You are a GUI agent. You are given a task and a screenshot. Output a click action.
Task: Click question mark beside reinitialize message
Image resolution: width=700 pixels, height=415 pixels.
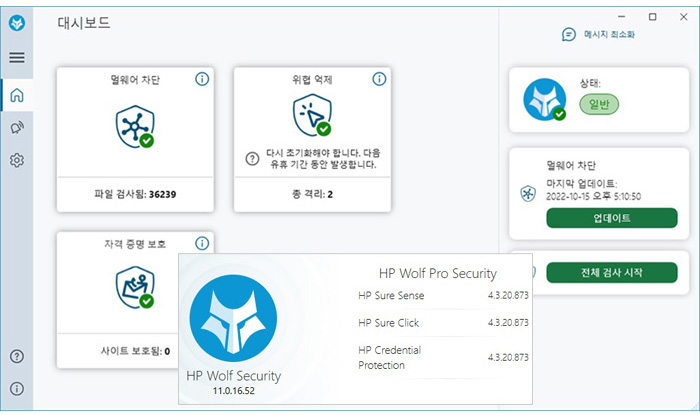[x=252, y=158]
